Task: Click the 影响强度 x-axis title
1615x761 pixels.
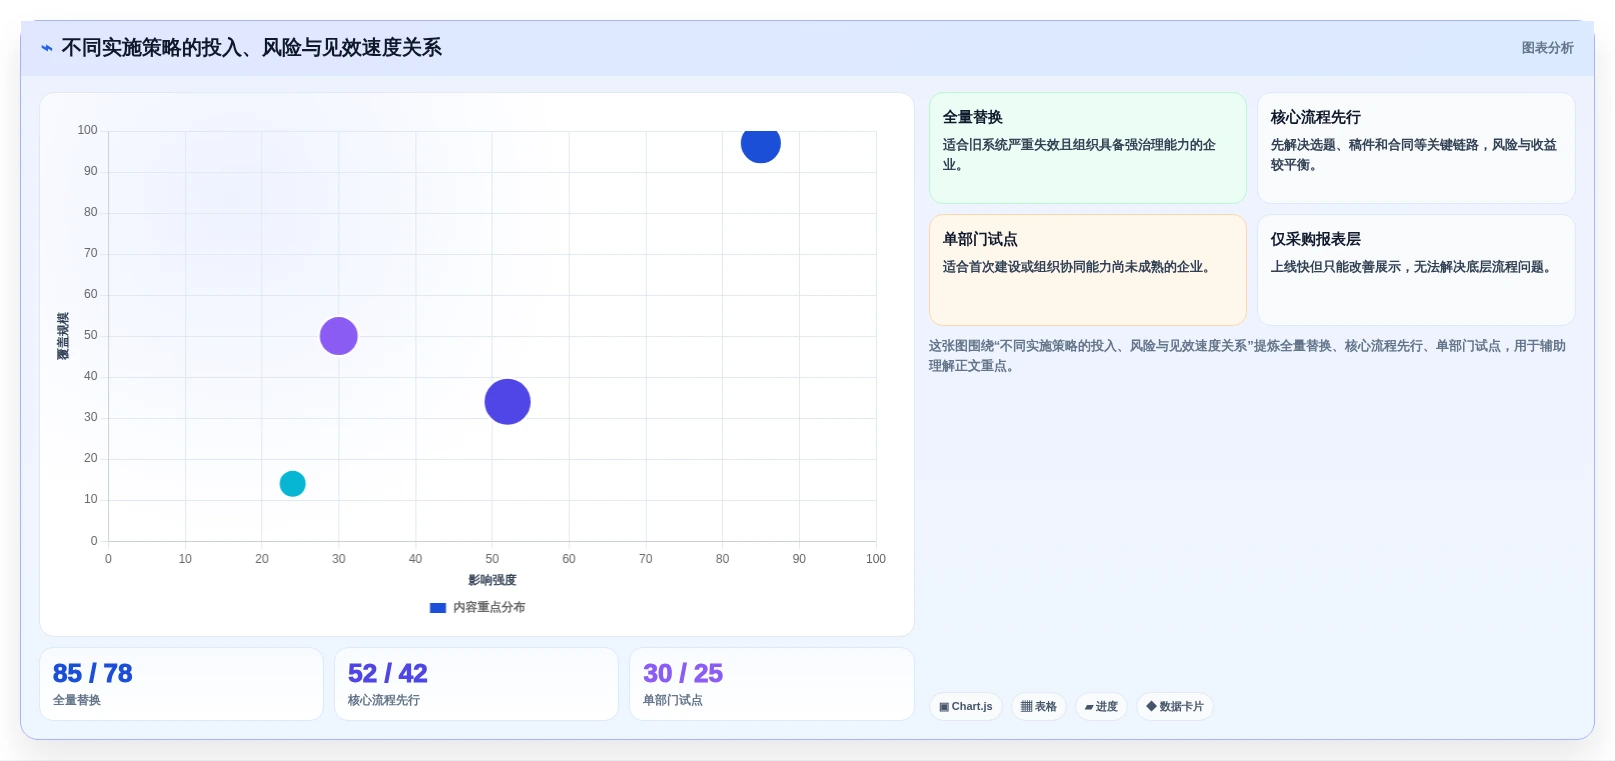Action: (x=492, y=580)
